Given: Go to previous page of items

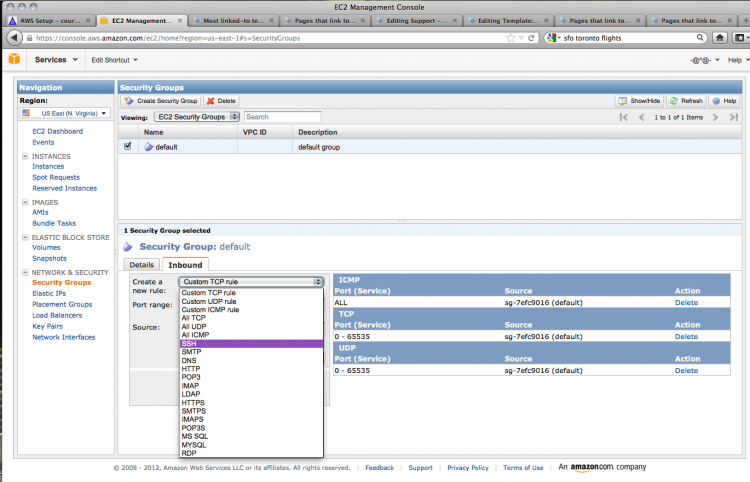Looking at the screenshot, I should [x=641, y=117].
